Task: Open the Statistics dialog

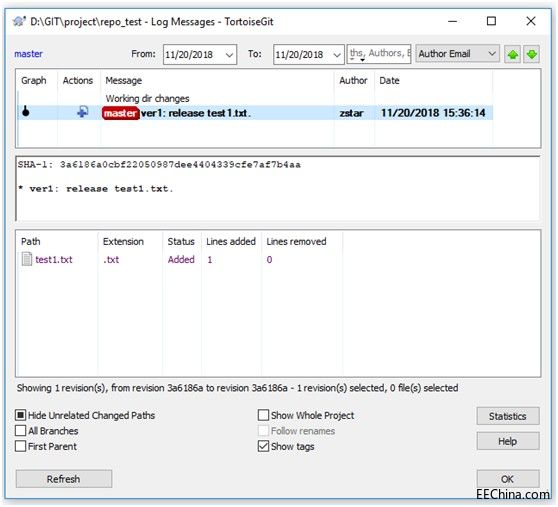Action: 508,416
